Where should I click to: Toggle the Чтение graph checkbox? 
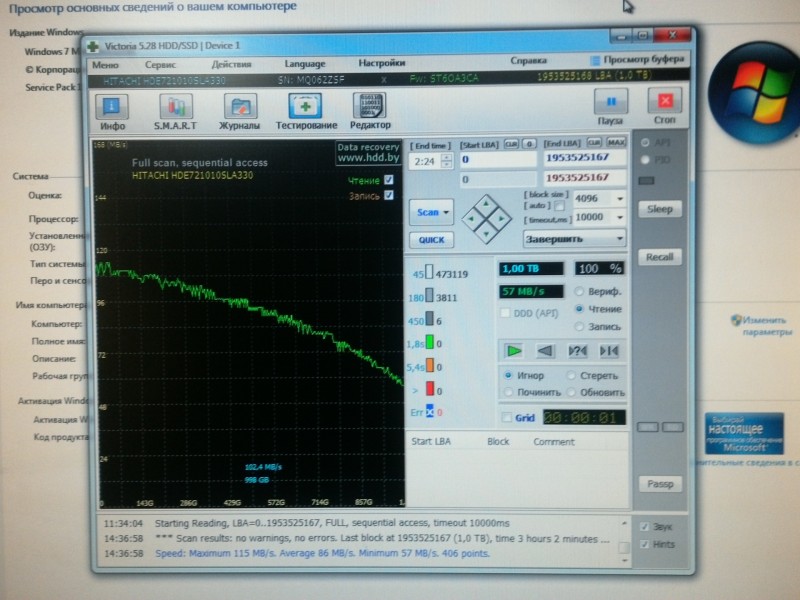(x=389, y=180)
